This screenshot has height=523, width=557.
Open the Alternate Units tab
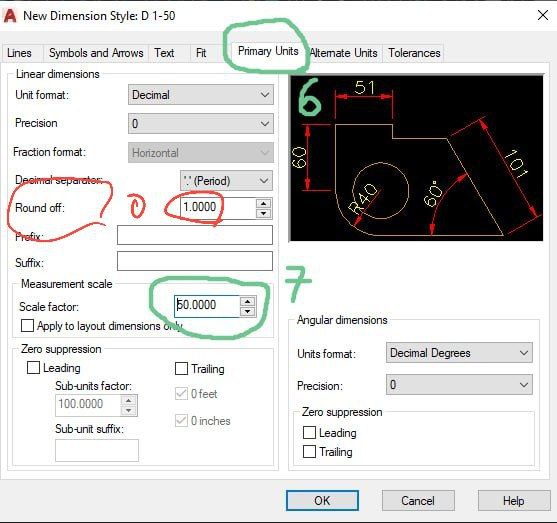(344, 53)
